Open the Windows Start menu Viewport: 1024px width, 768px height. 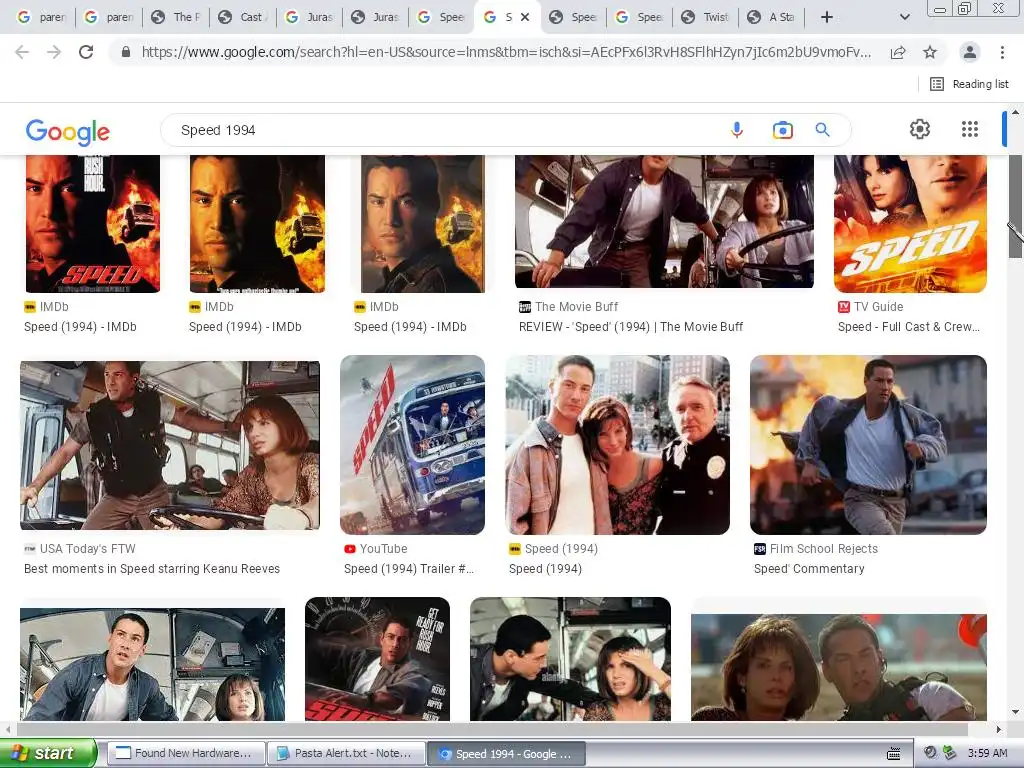[48, 753]
